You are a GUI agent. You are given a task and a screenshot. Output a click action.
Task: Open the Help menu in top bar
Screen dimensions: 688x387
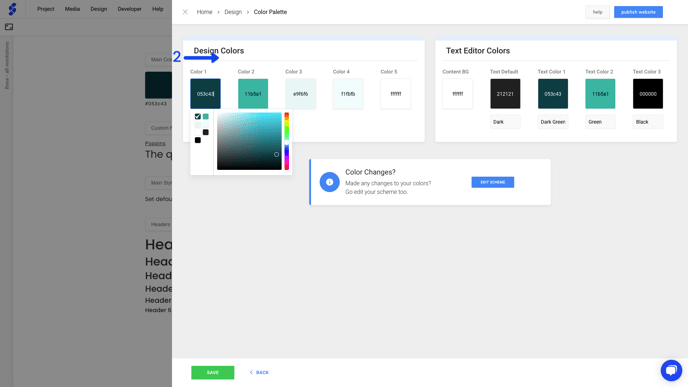(x=158, y=9)
